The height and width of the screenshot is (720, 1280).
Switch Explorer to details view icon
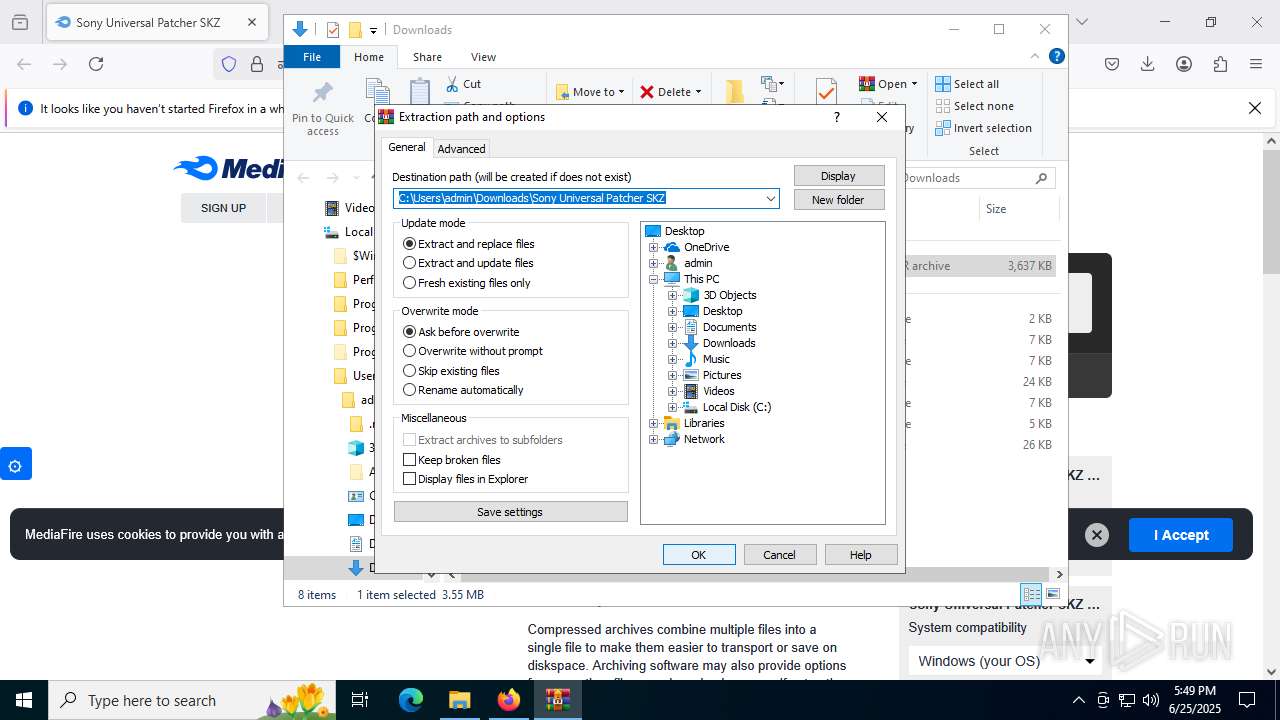tap(1031, 594)
